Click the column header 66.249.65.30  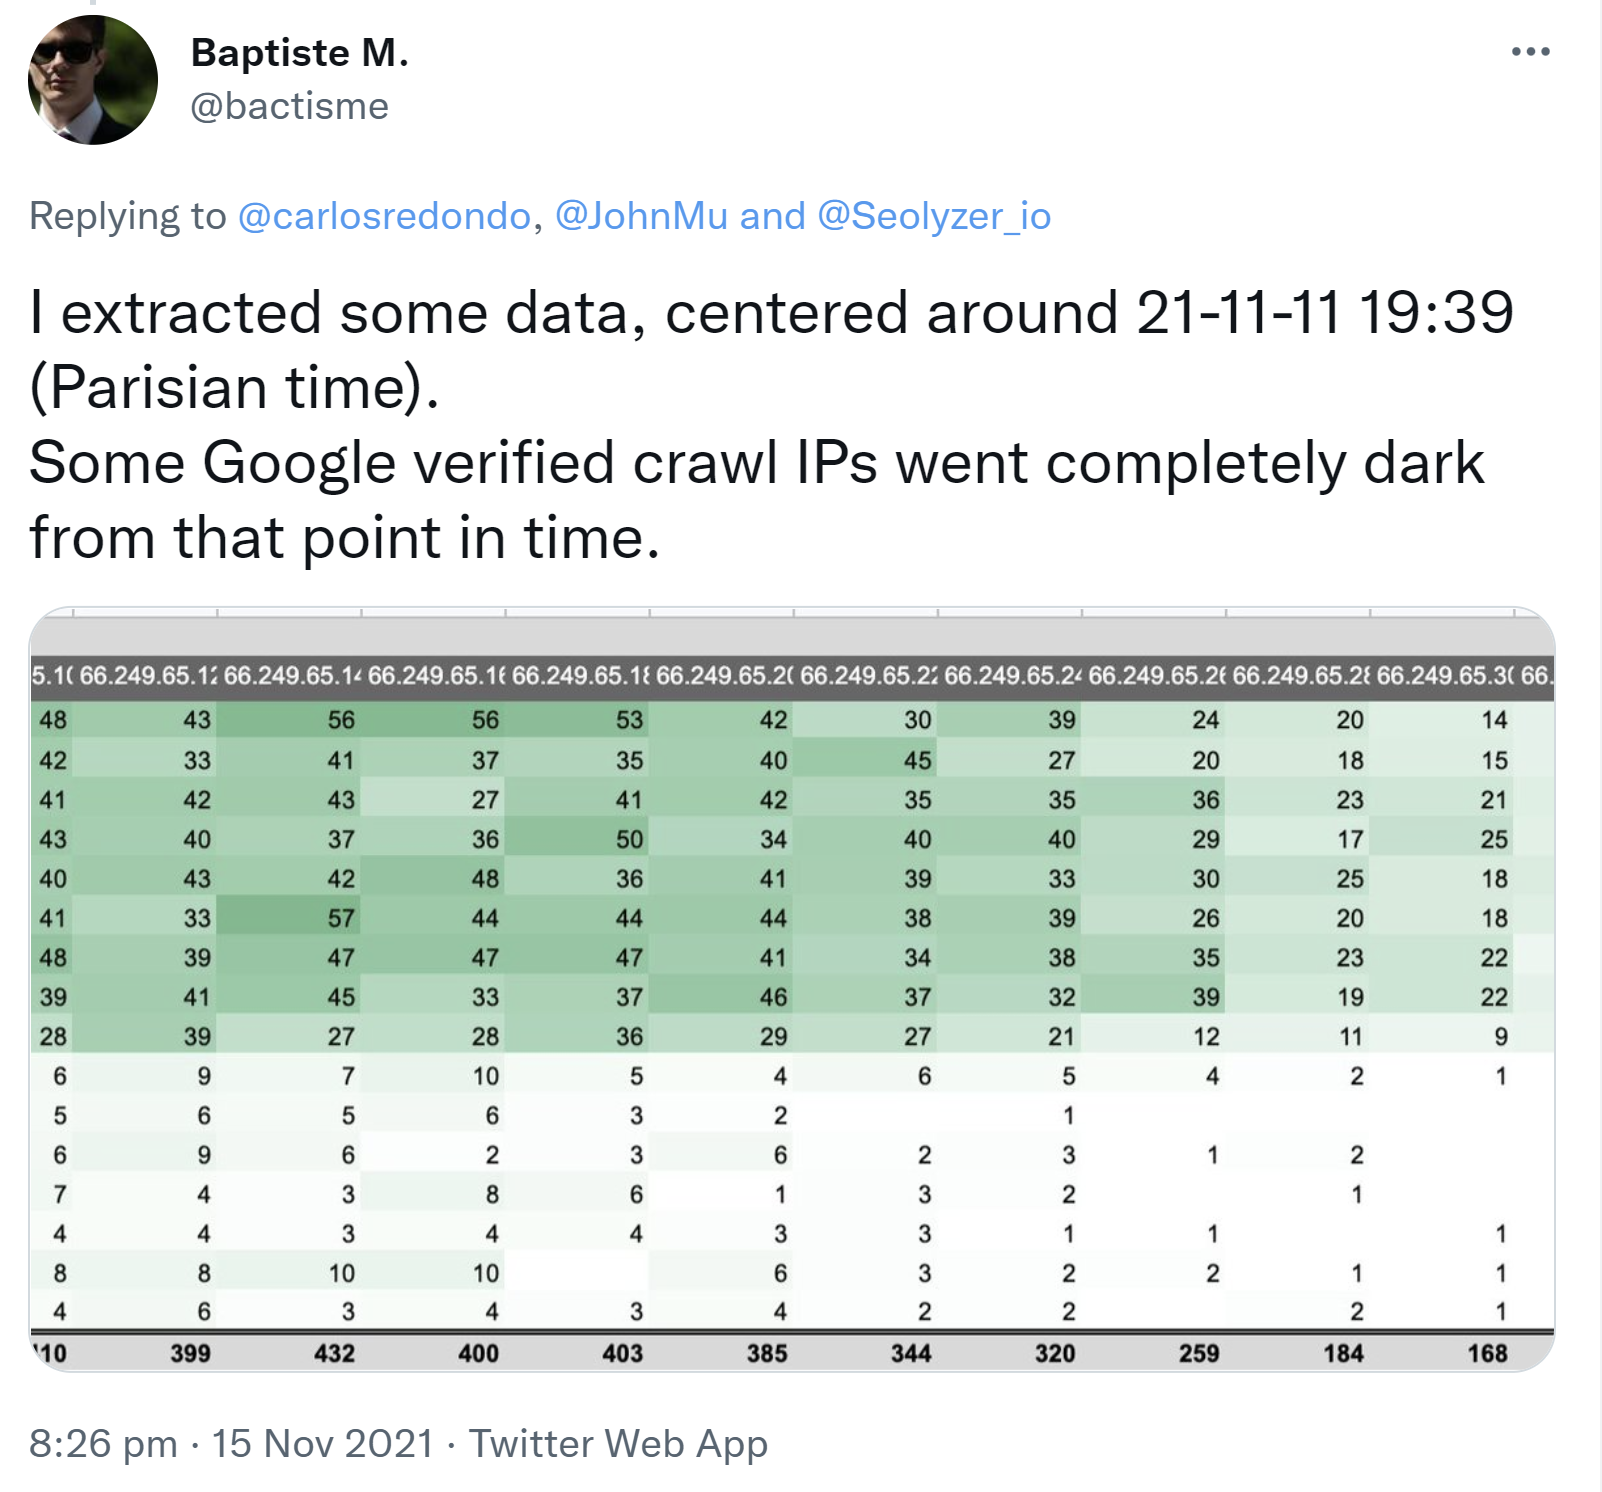point(1442,677)
